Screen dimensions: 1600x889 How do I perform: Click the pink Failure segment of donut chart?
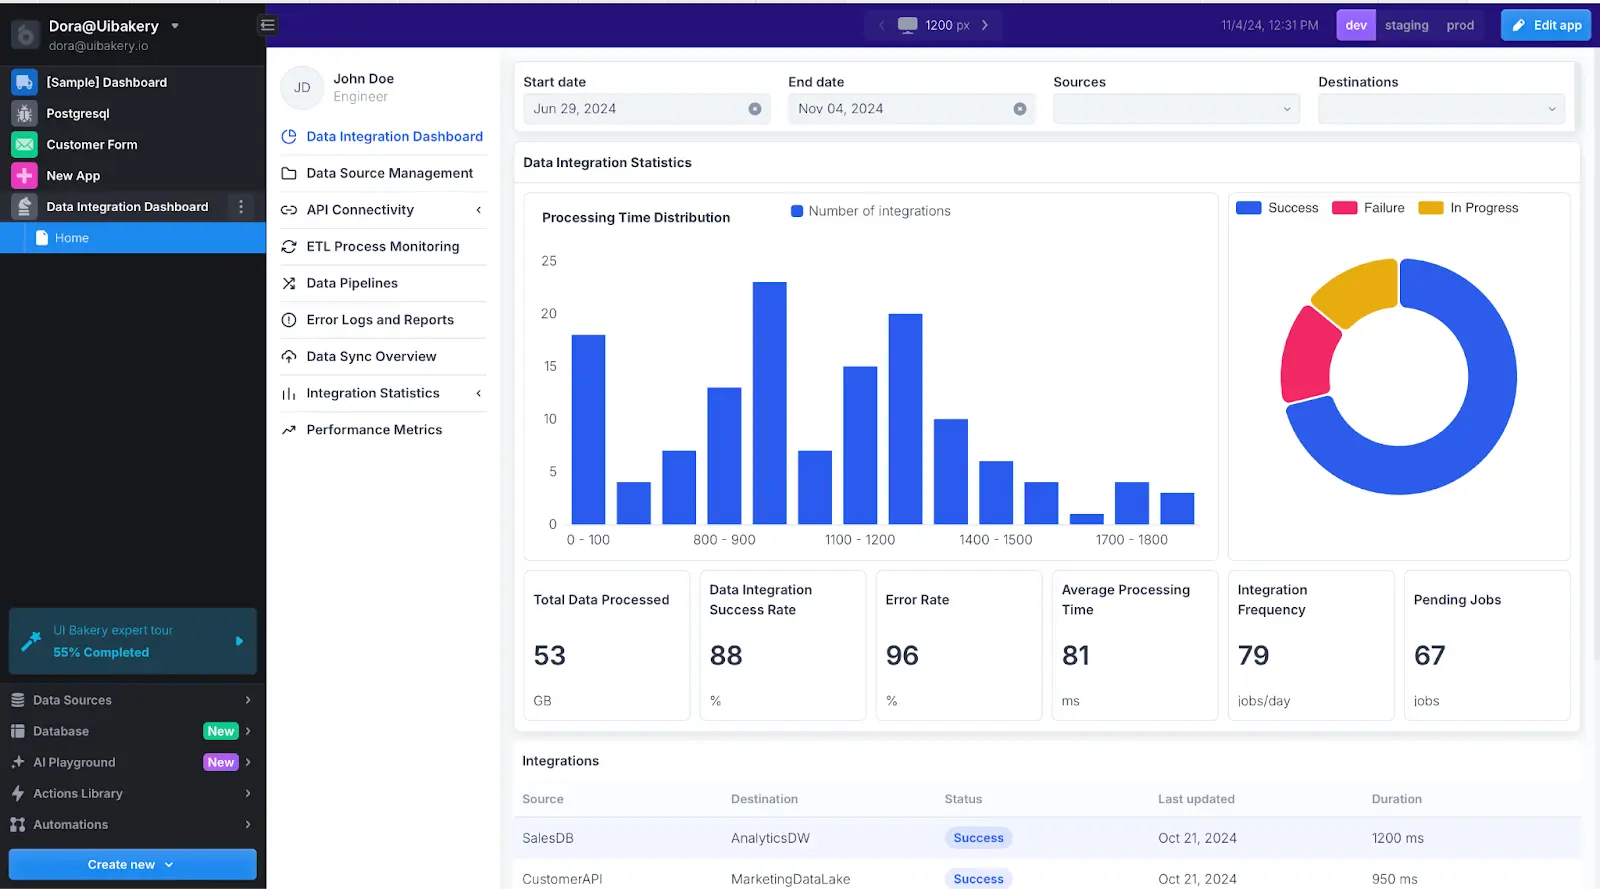click(x=1308, y=356)
